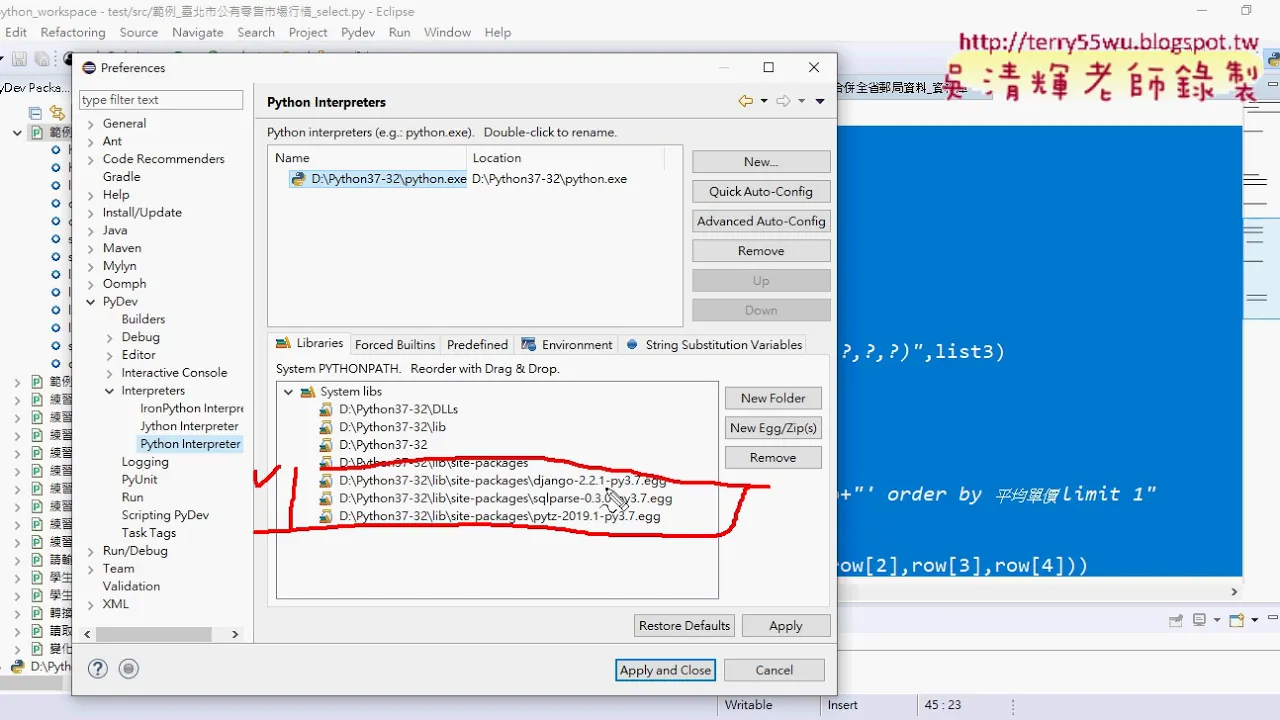Collapse the Interpreters node
Image resolution: width=1280 pixels, height=720 pixels.
(110, 391)
